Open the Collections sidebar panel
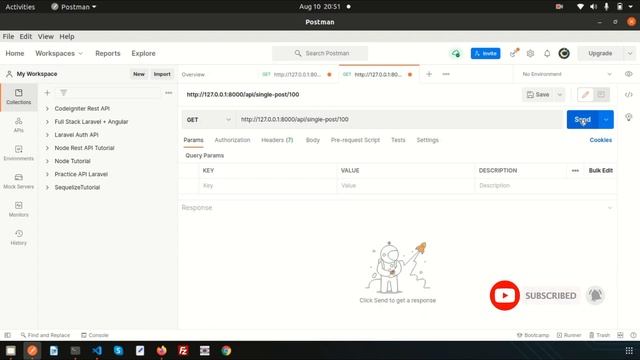 click(x=18, y=97)
